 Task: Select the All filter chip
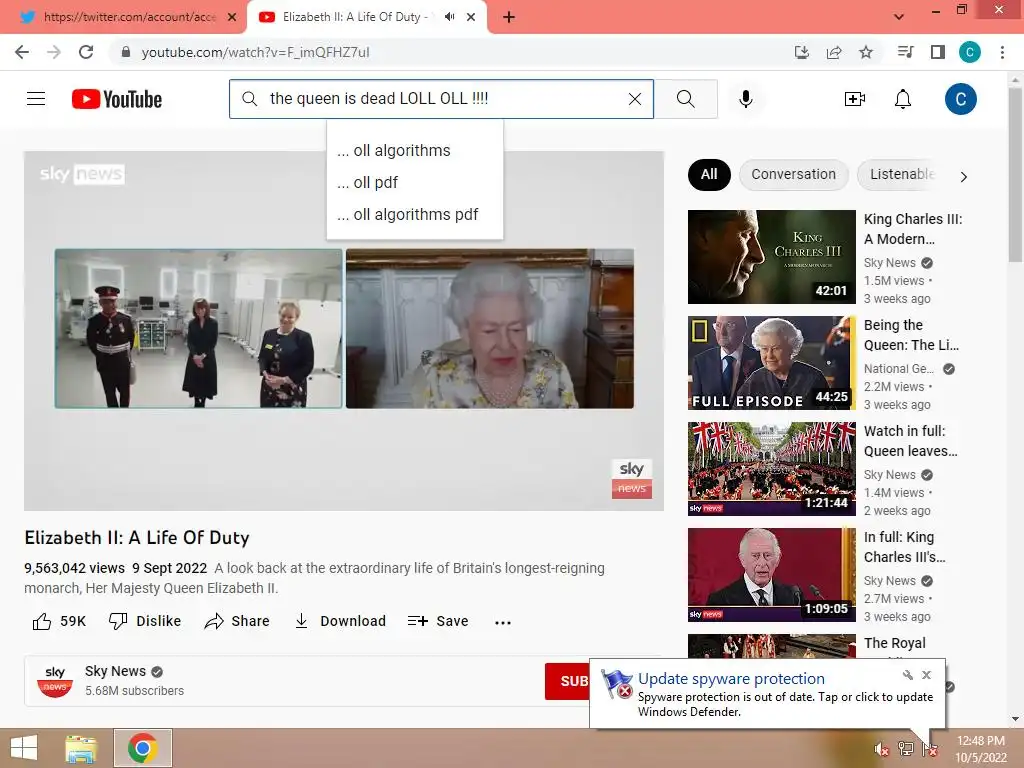pos(709,174)
